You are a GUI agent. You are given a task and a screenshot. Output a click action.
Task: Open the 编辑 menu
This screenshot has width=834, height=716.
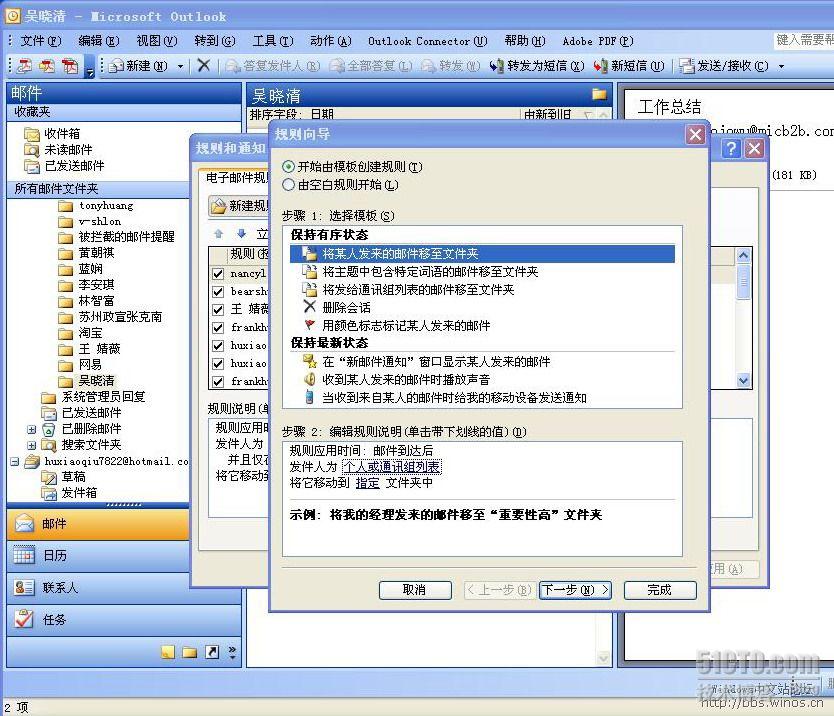tap(98, 41)
